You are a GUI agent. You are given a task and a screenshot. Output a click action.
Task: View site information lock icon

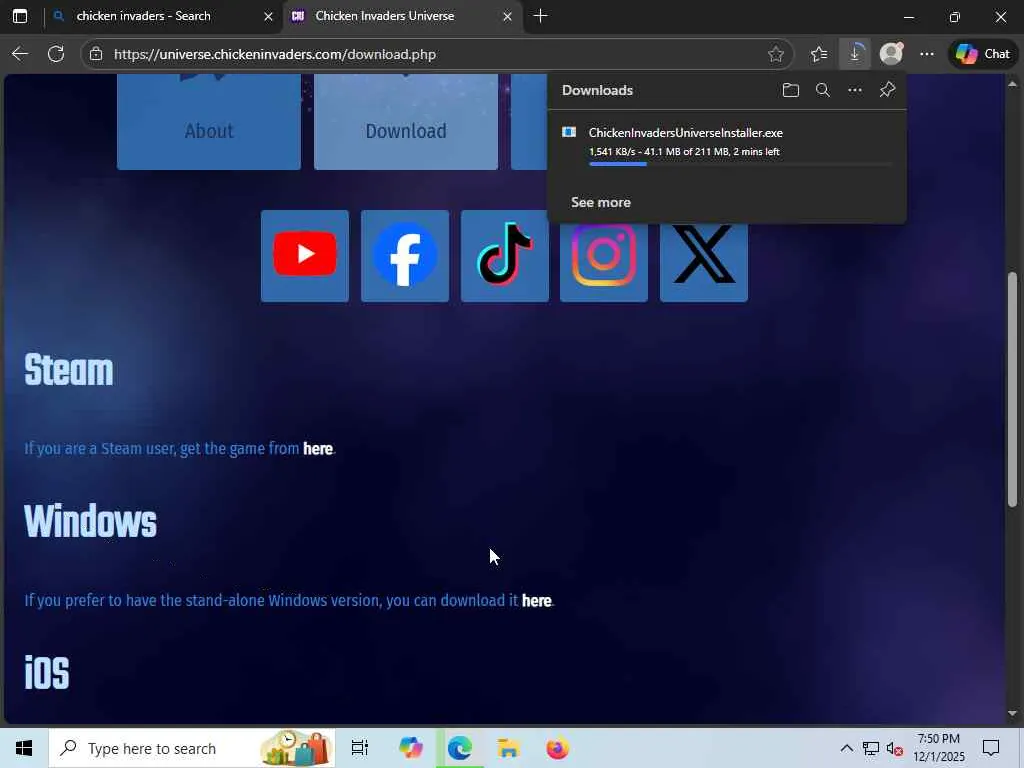(96, 54)
